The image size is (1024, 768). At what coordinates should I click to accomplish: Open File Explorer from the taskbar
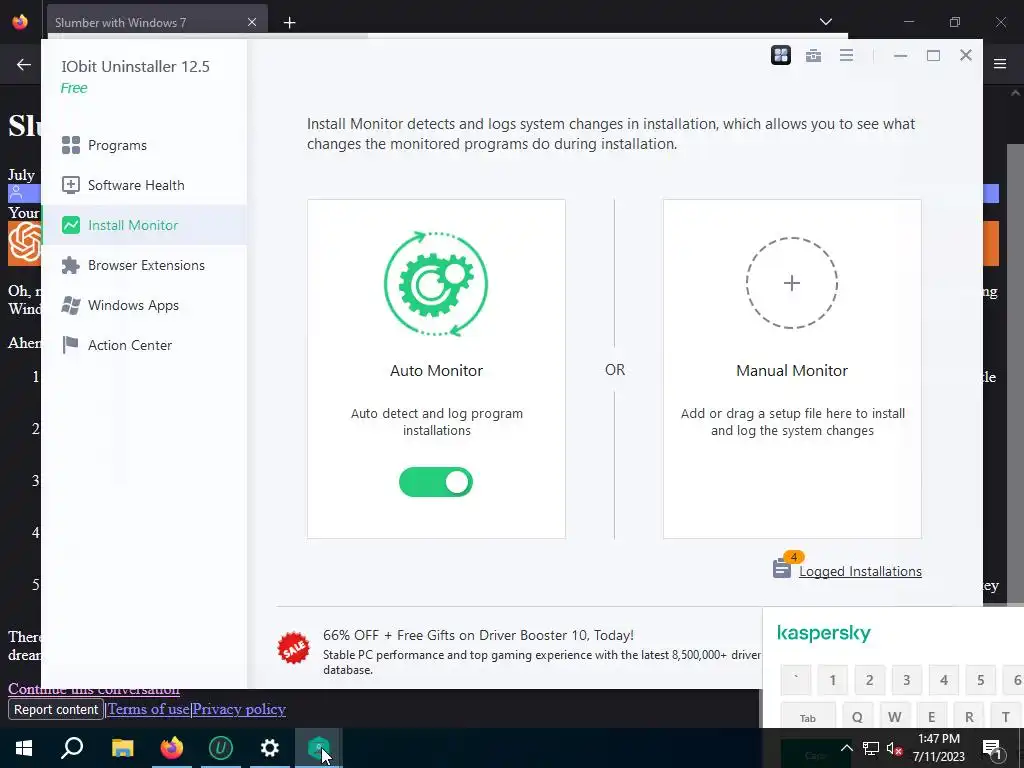[122, 748]
